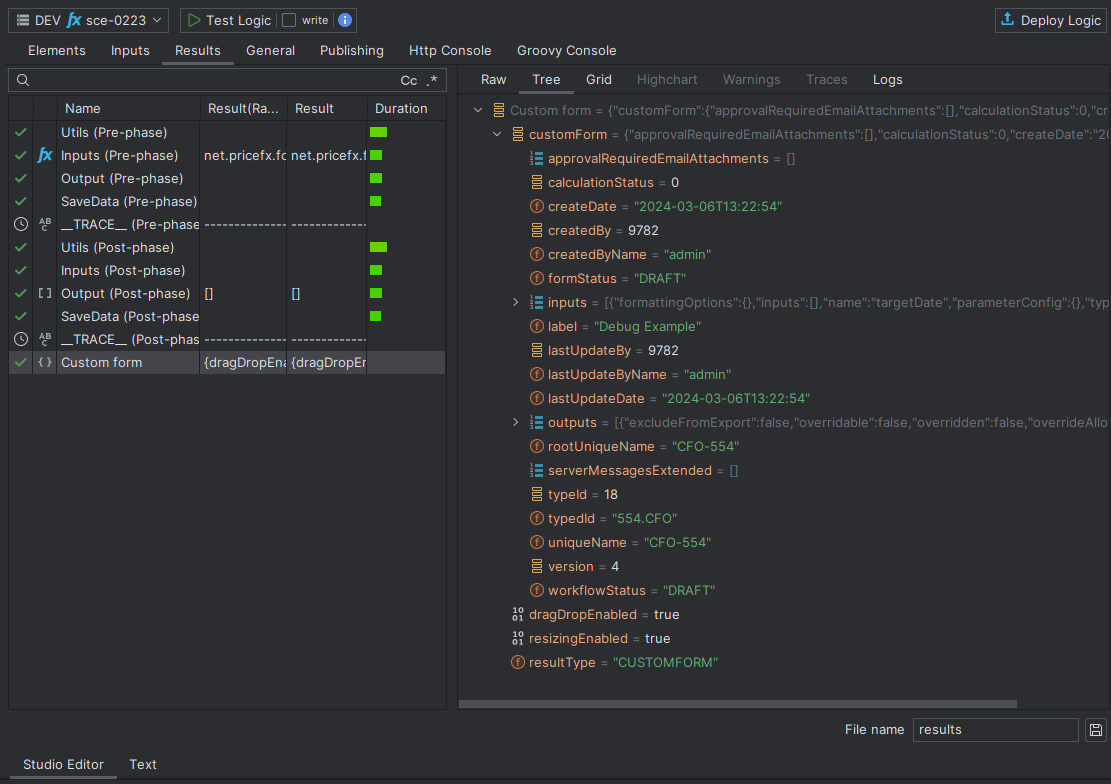Screen dimensions: 1111x784
Task: Click the braces icon of Custom form row
Action: (x=45, y=362)
